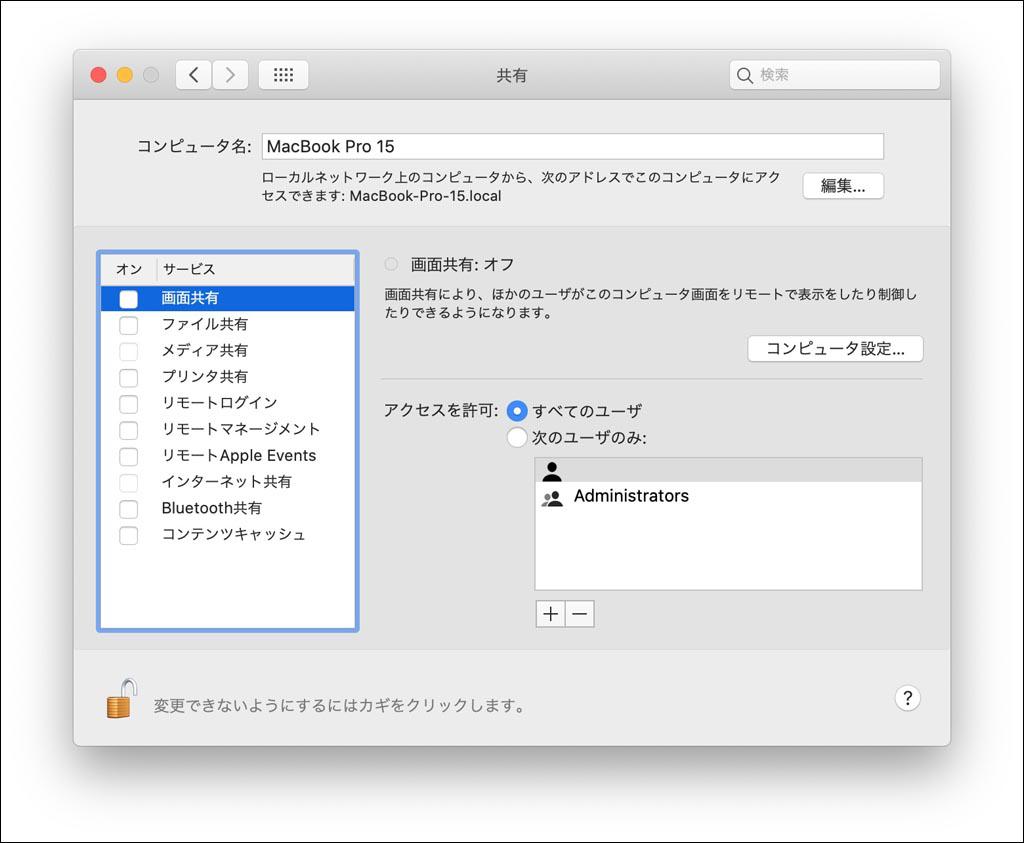Viewport: 1024px width, 843px height.
Task: Select Bluetooth共有 service row
Action: tap(227, 508)
